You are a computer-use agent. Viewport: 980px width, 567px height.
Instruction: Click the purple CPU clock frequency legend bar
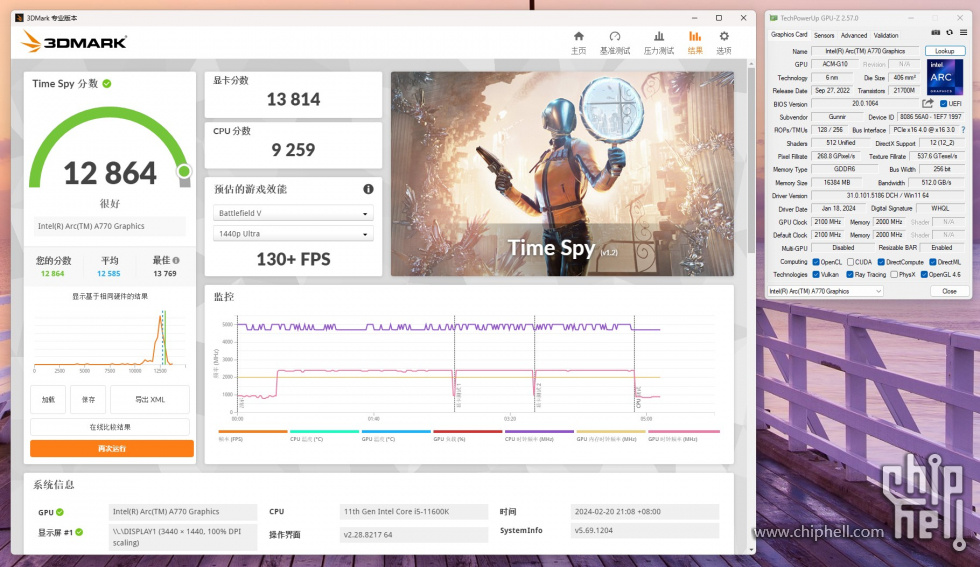pos(539,431)
